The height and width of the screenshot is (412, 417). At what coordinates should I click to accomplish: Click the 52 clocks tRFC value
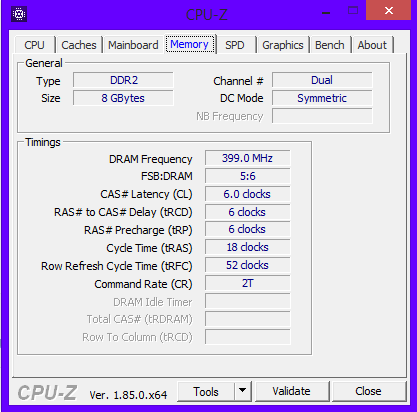248,265
